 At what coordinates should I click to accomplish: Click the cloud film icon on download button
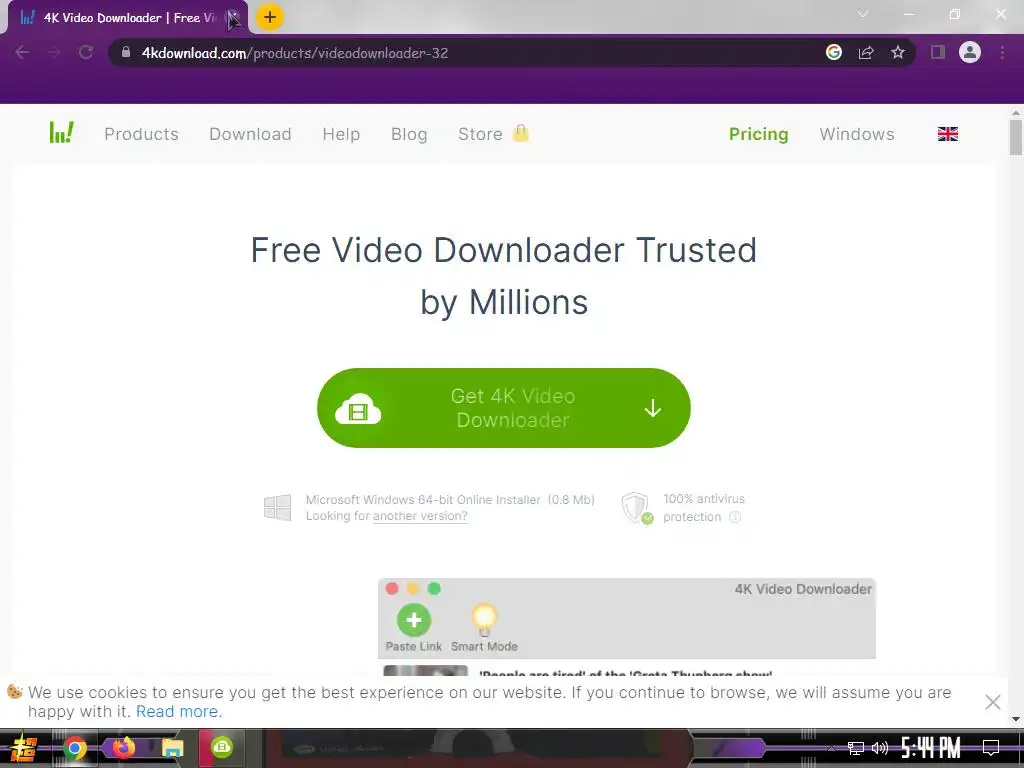click(x=358, y=409)
